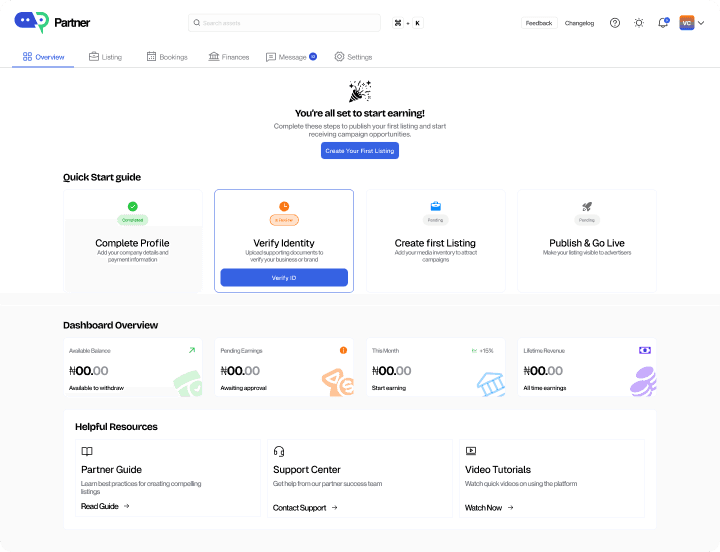Click the Message unread count badge
This screenshot has height=552, width=720.
[x=313, y=56]
